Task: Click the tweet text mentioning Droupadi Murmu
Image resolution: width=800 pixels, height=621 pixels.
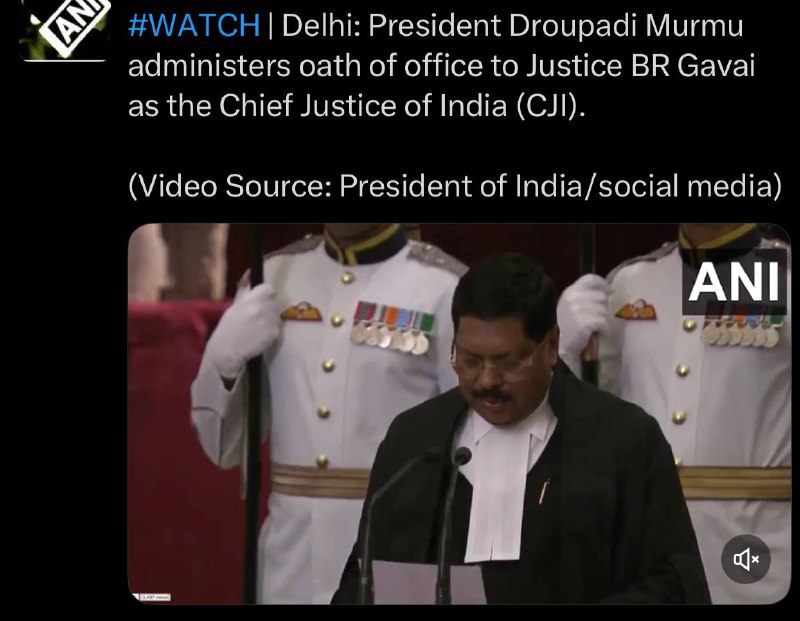Action: pyautogui.click(x=442, y=65)
